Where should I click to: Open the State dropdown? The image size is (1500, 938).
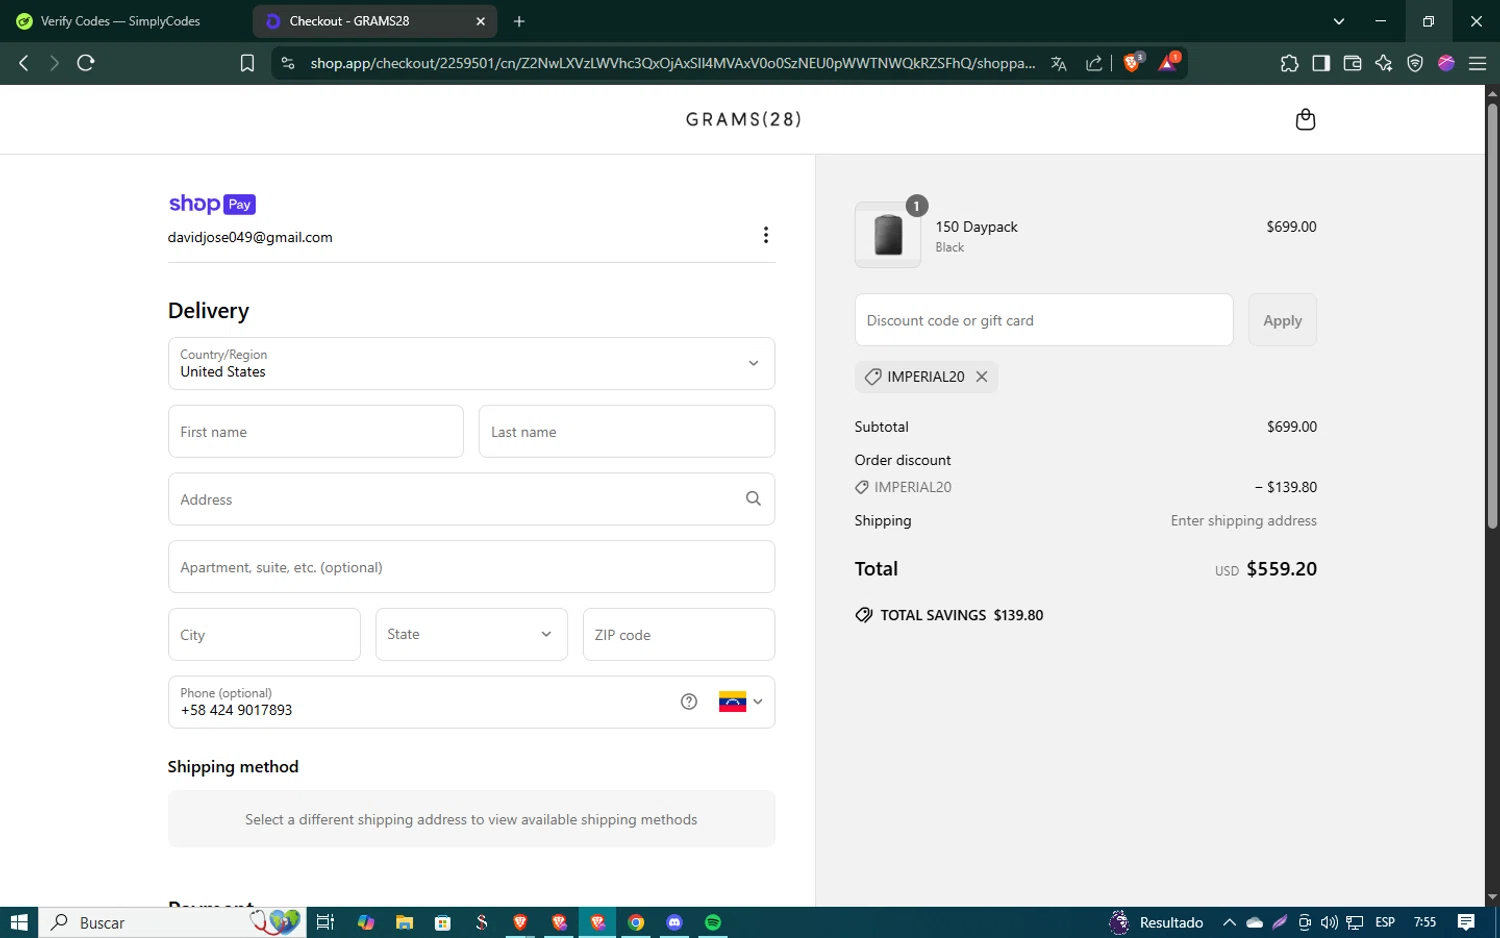click(x=471, y=635)
